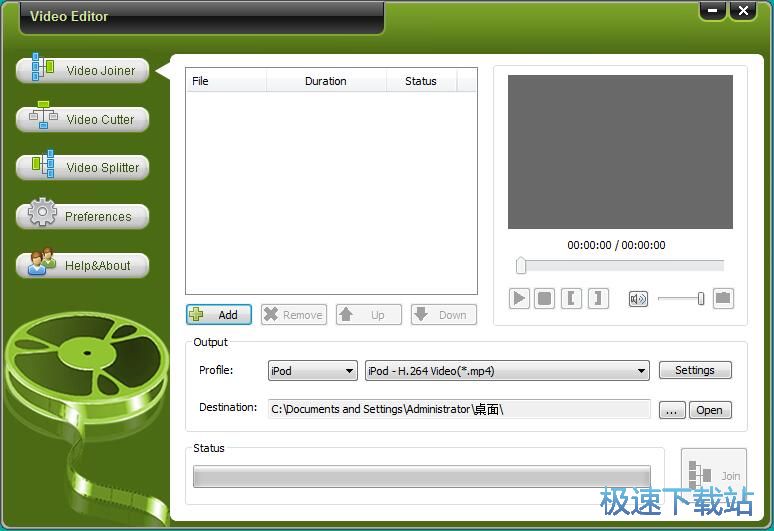Click the Destination path field
This screenshot has height=531, width=774.
click(459, 409)
